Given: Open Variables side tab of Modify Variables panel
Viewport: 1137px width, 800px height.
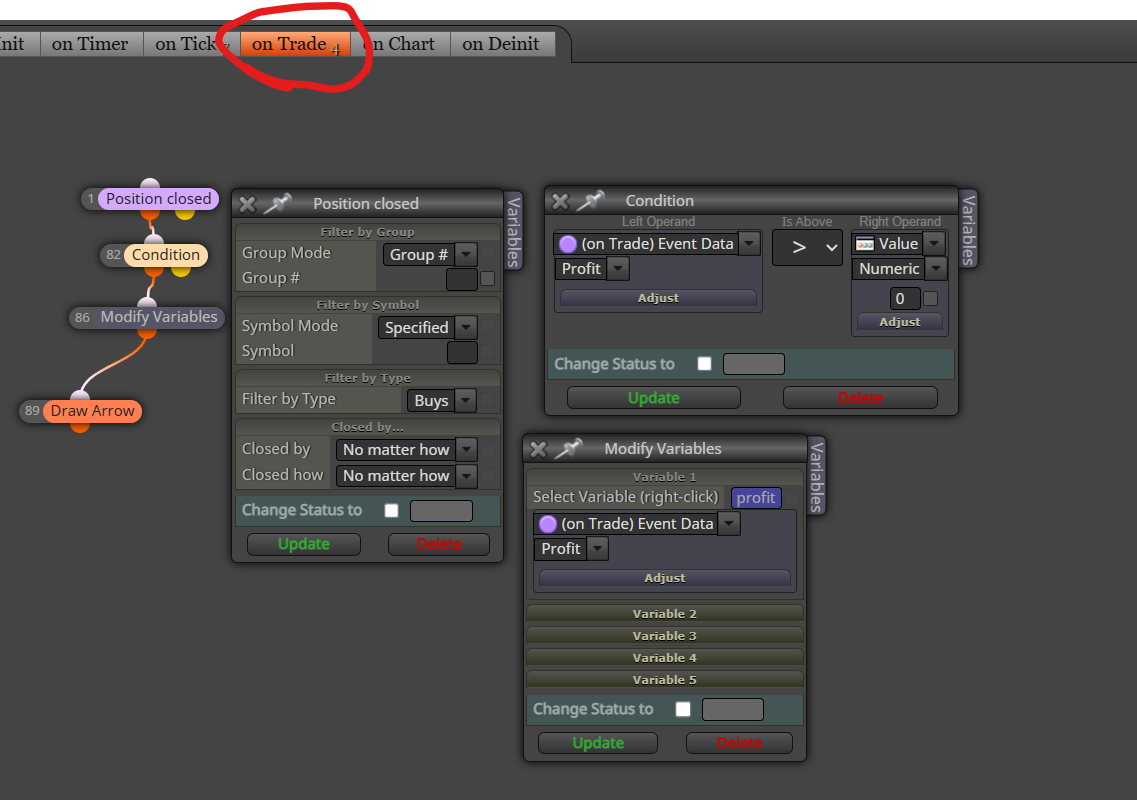Looking at the screenshot, I should point(816,476).
